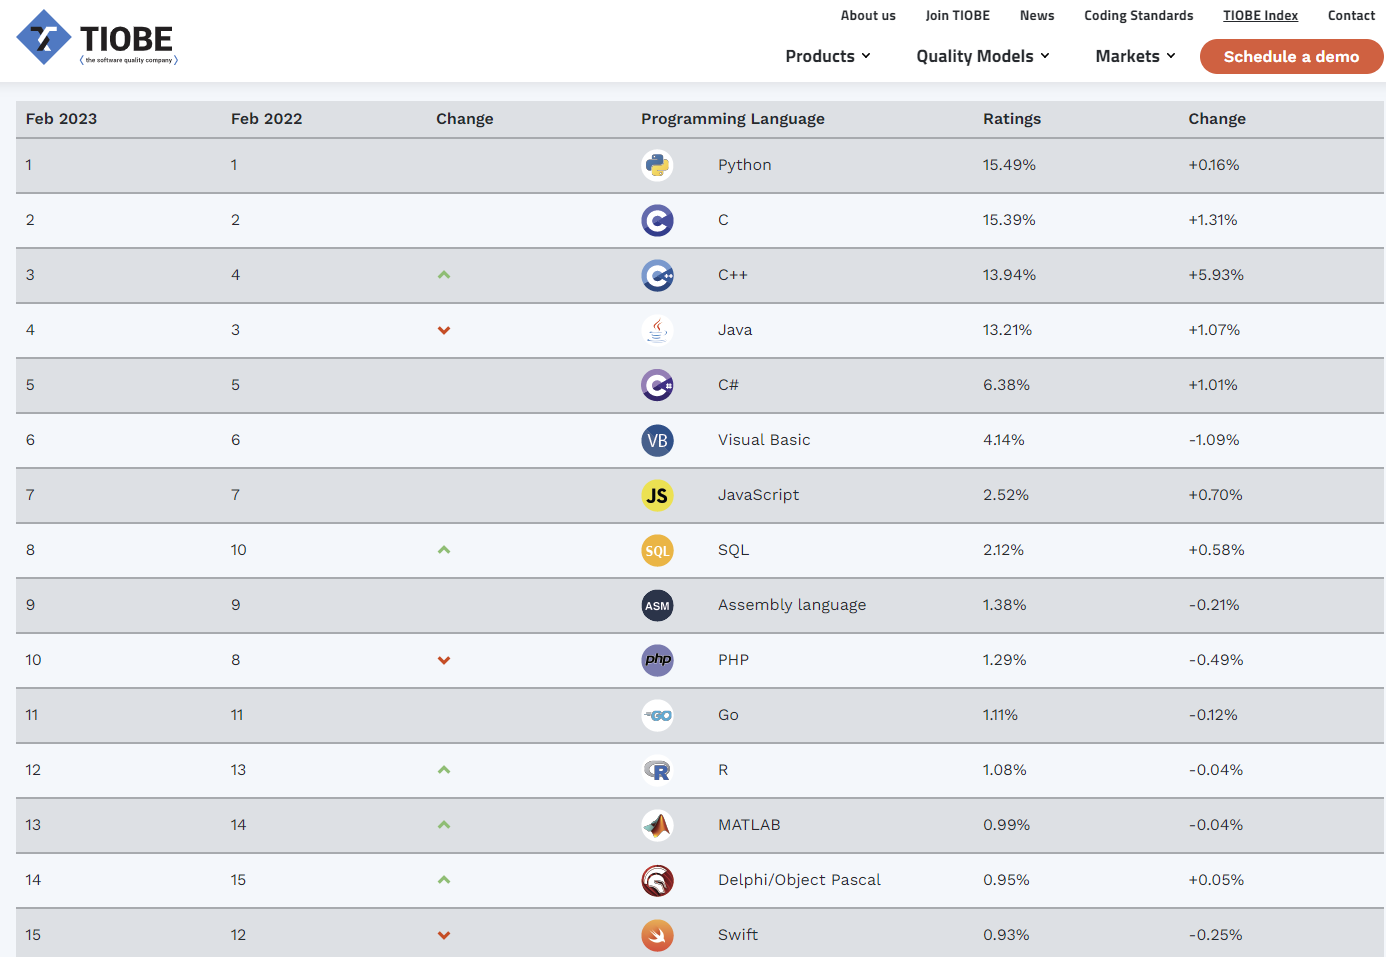Click the +0.05% change value
The image size is (1386, 957).
pyautogui.click(x=1216, y=880)
